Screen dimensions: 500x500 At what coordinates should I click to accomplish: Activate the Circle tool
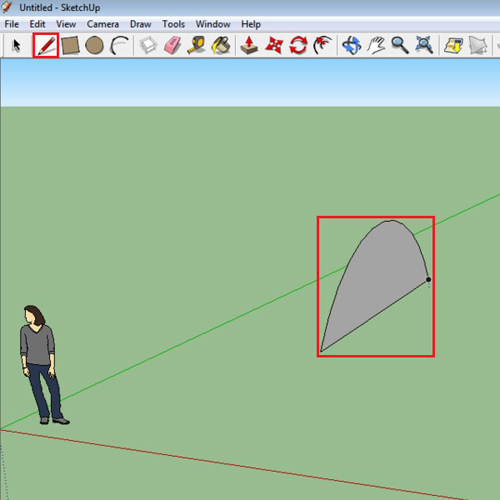point(94,45)
